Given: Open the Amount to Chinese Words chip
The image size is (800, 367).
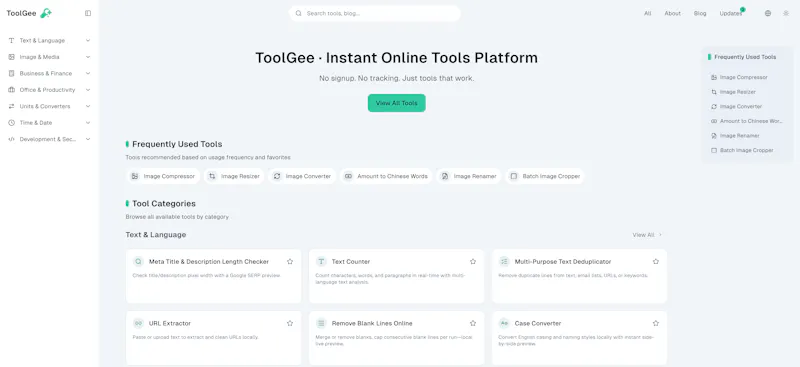Looking at the screenshot, I should [386, 176].
